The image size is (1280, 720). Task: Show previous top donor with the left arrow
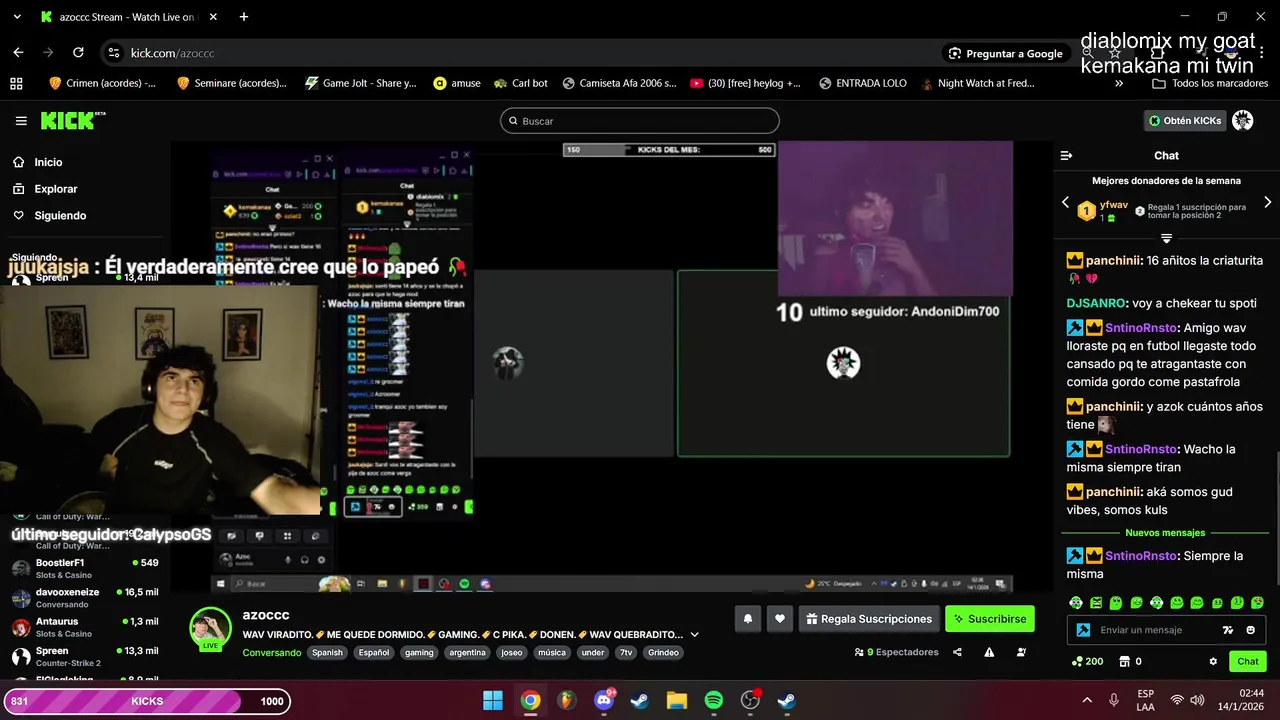[1065, 202]
